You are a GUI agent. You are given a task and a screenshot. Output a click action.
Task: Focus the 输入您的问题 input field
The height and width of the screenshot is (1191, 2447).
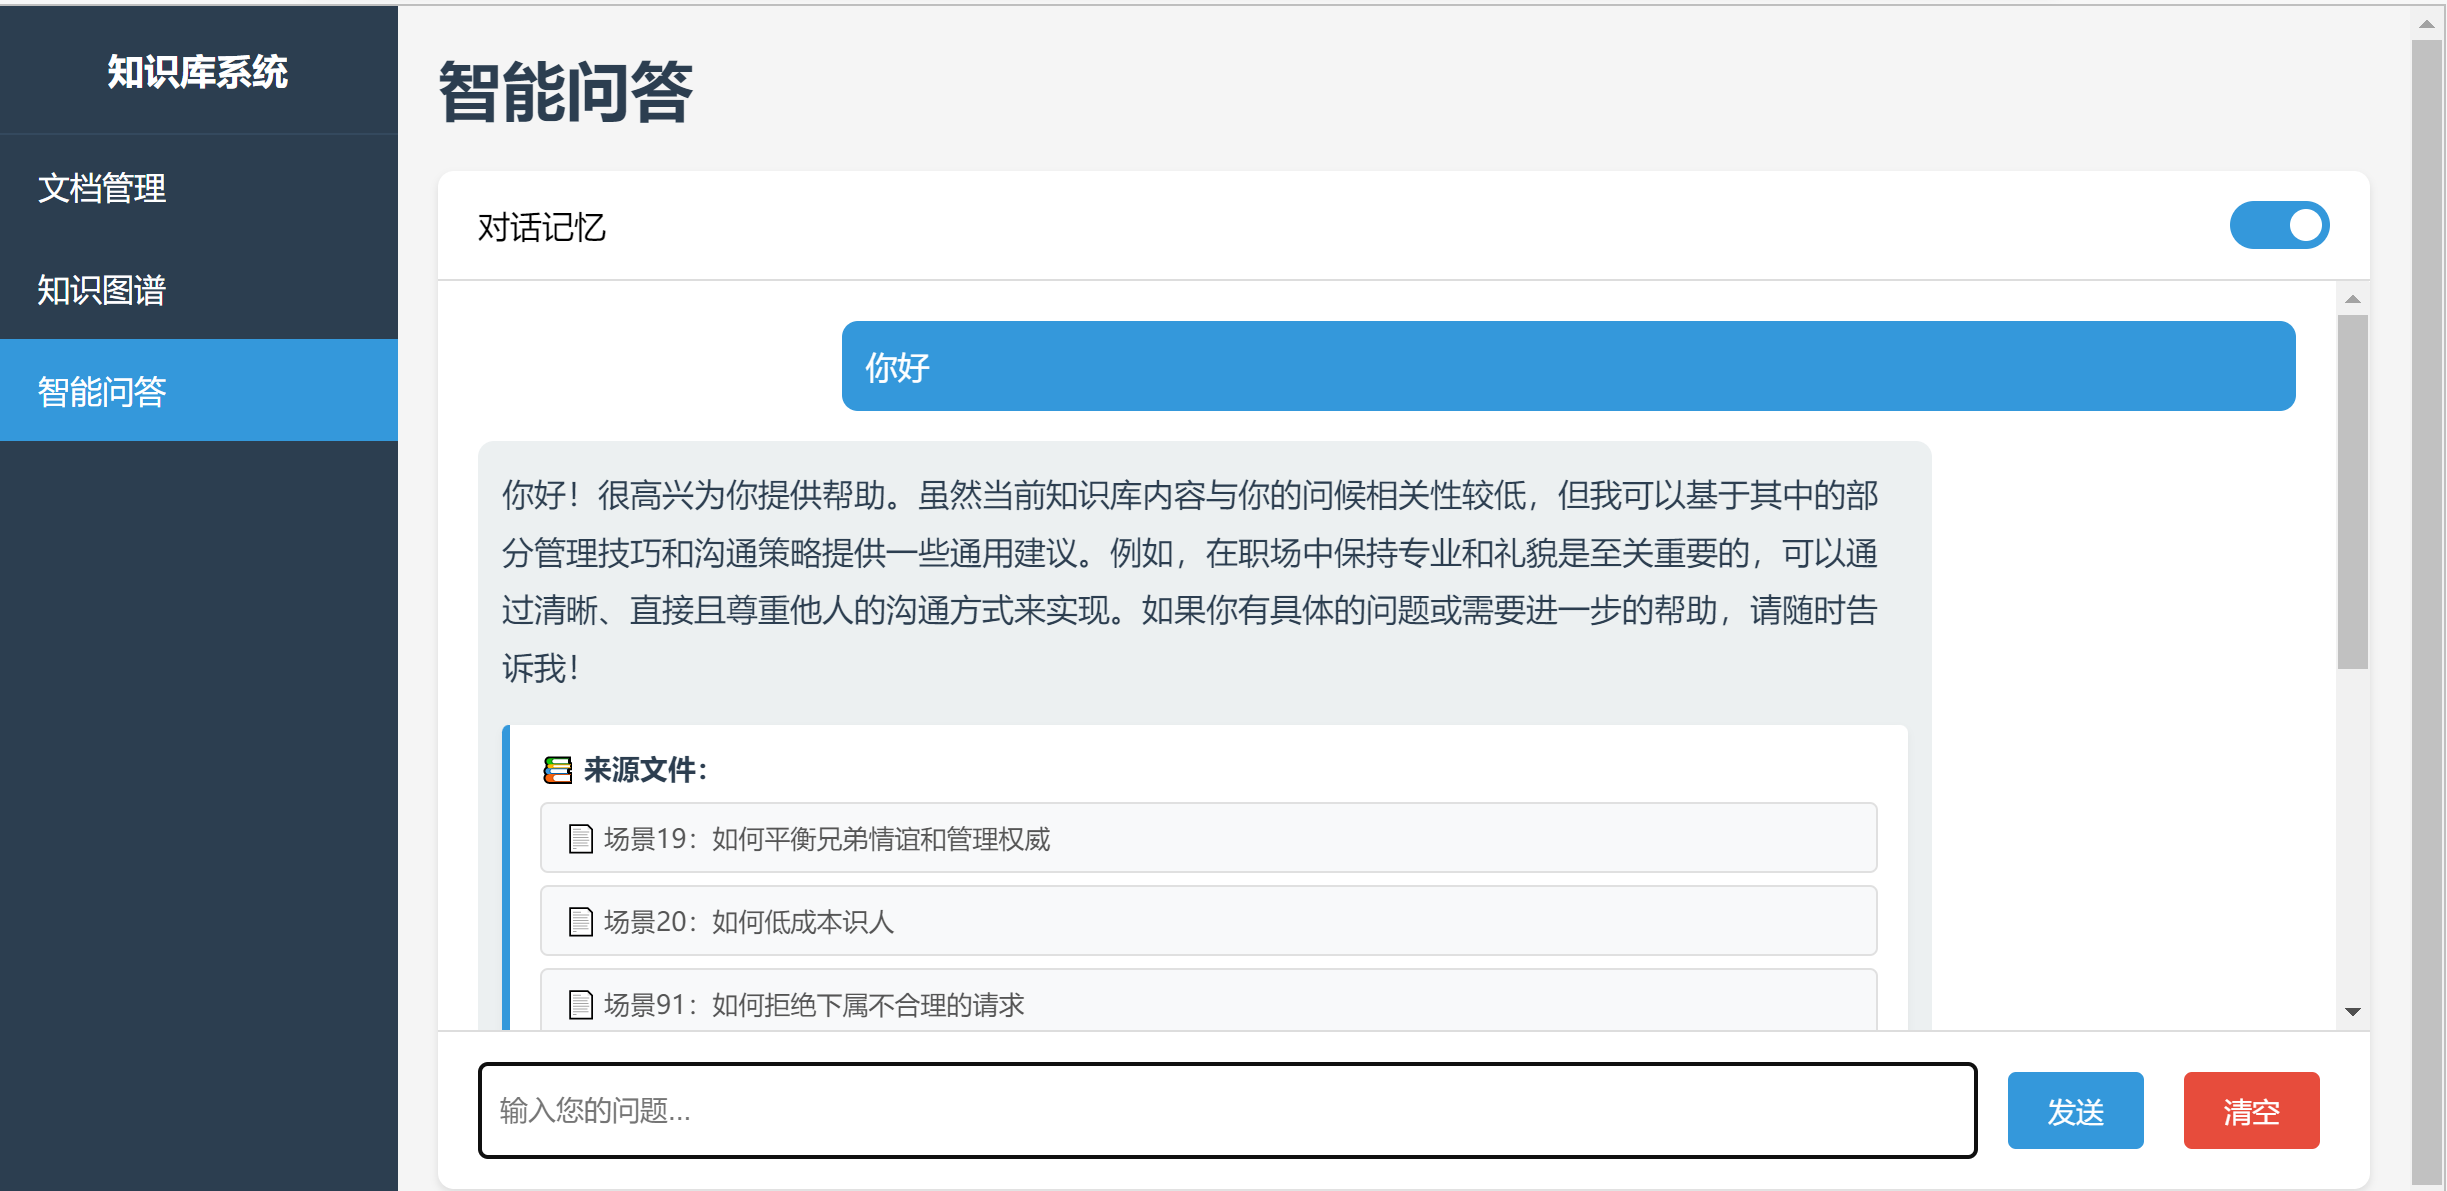click(x=1227, y=1110)
